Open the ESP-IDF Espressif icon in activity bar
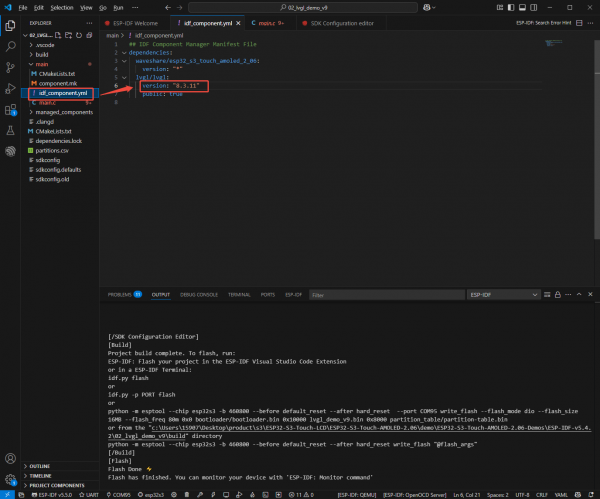This screenshot has height=499, width=600. pyautogui.click(x=10, y=152)
